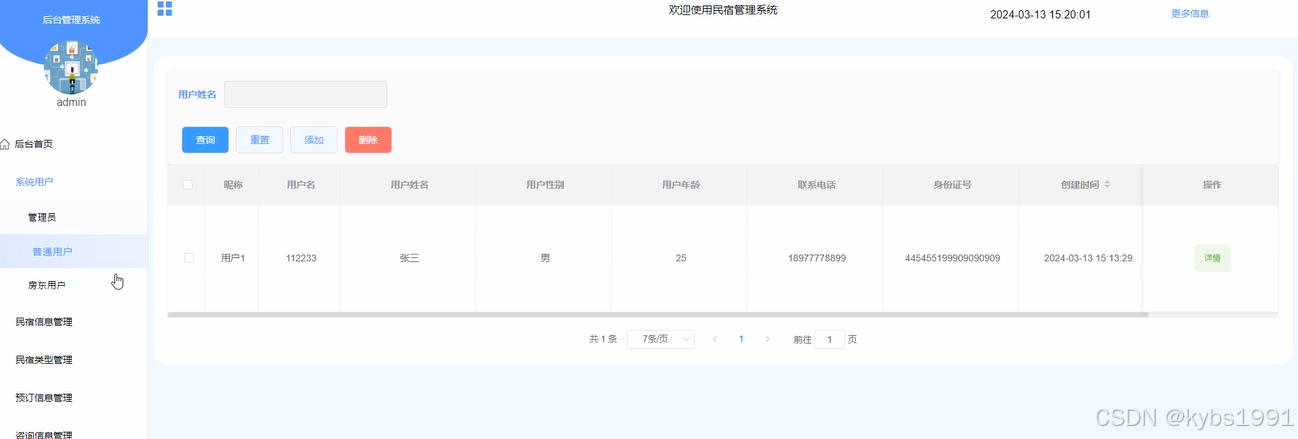Go to previous page arrow
Screen dimensions: 1298x439
(x=715, y=339)
